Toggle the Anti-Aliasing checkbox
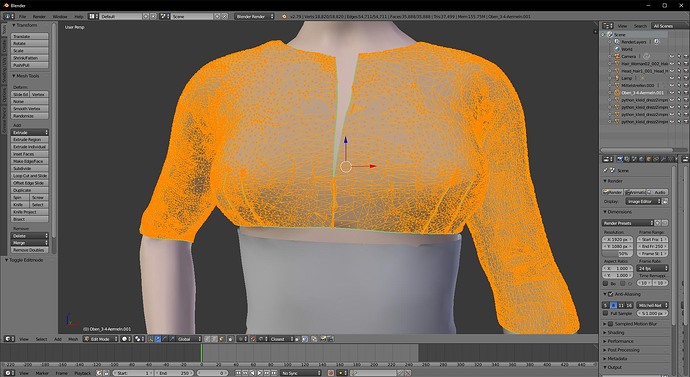This screenshot has height=377, width=690. point(610,294)
